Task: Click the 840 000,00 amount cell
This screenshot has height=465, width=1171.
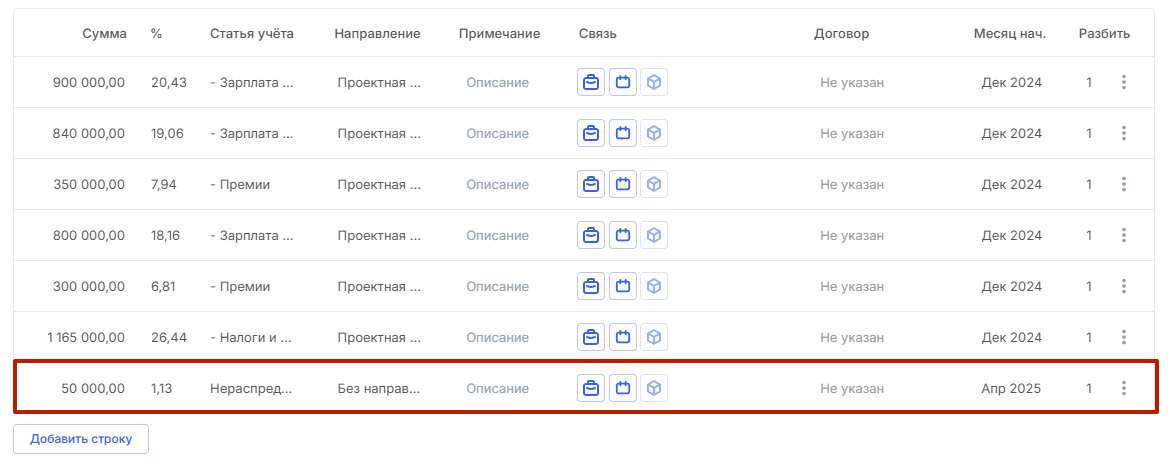Action: coord(89,133)
